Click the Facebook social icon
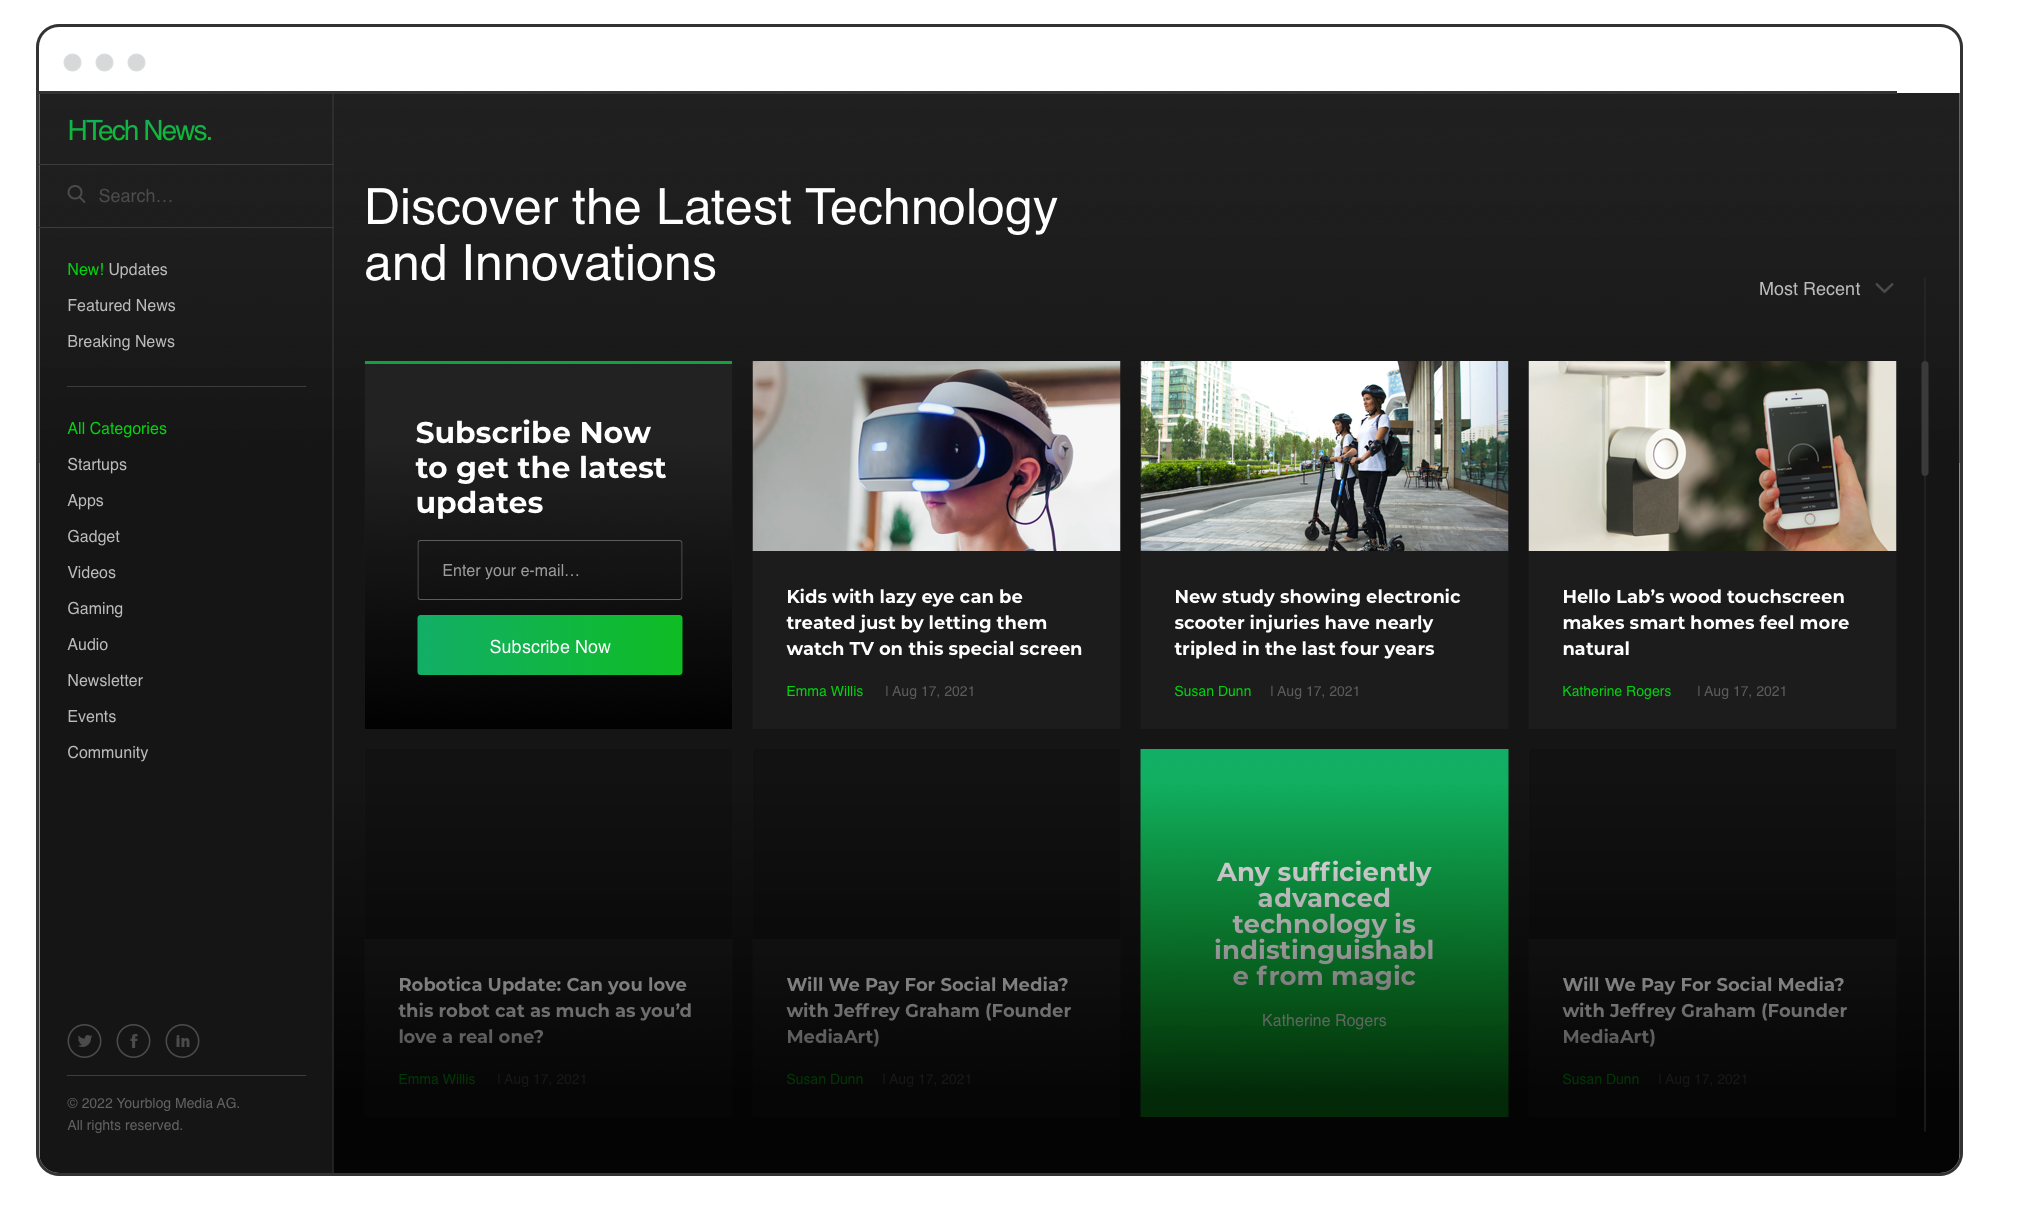Viewport: 2017px width, 1218px height. click(x=133, y=1039)
